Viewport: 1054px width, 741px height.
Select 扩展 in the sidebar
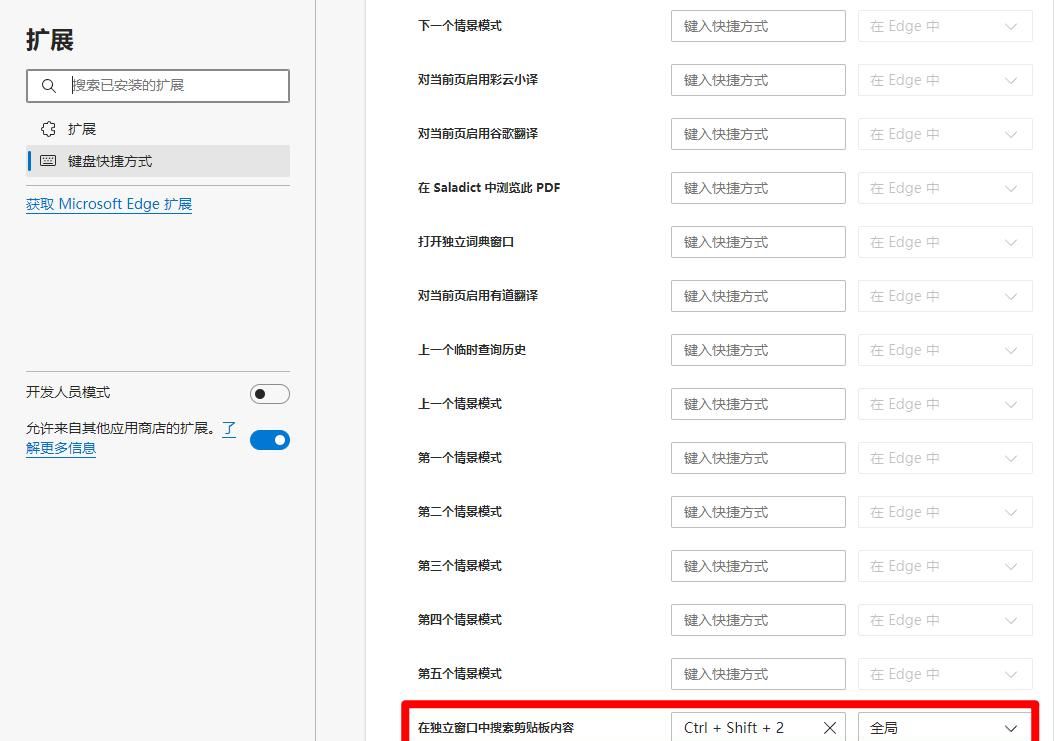[82, 128]
